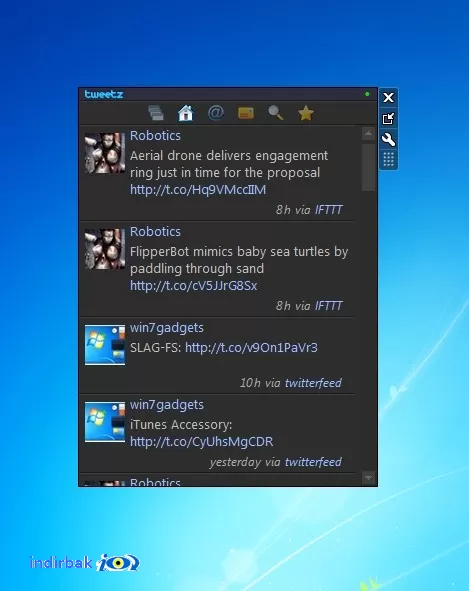Open the search magnifier icon
This screenshot has height=591, width=469.
click(276, 113)
